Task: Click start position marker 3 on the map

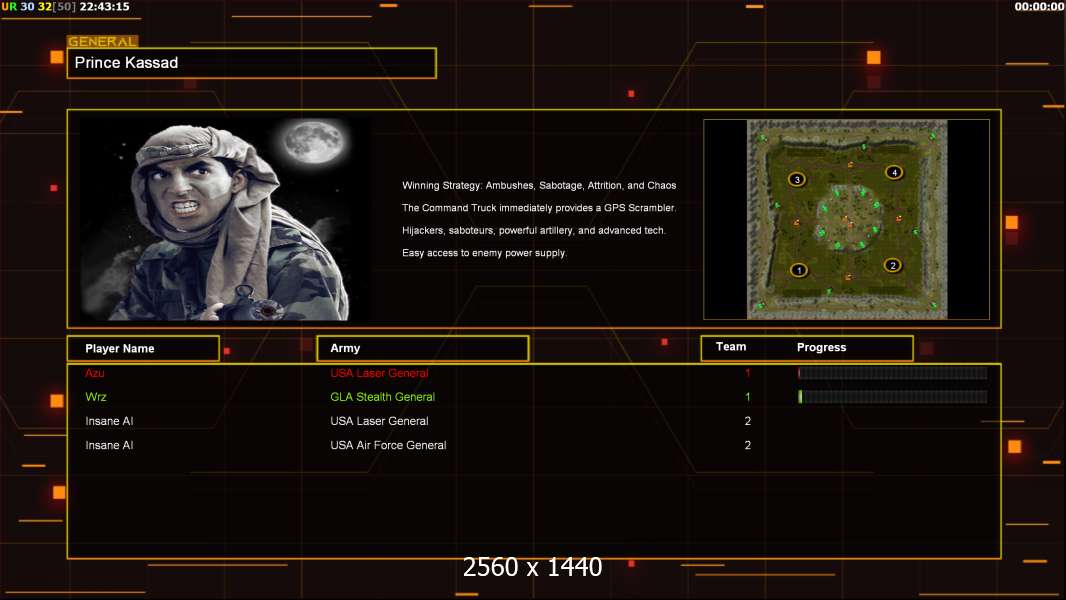Action: point(797,179)
